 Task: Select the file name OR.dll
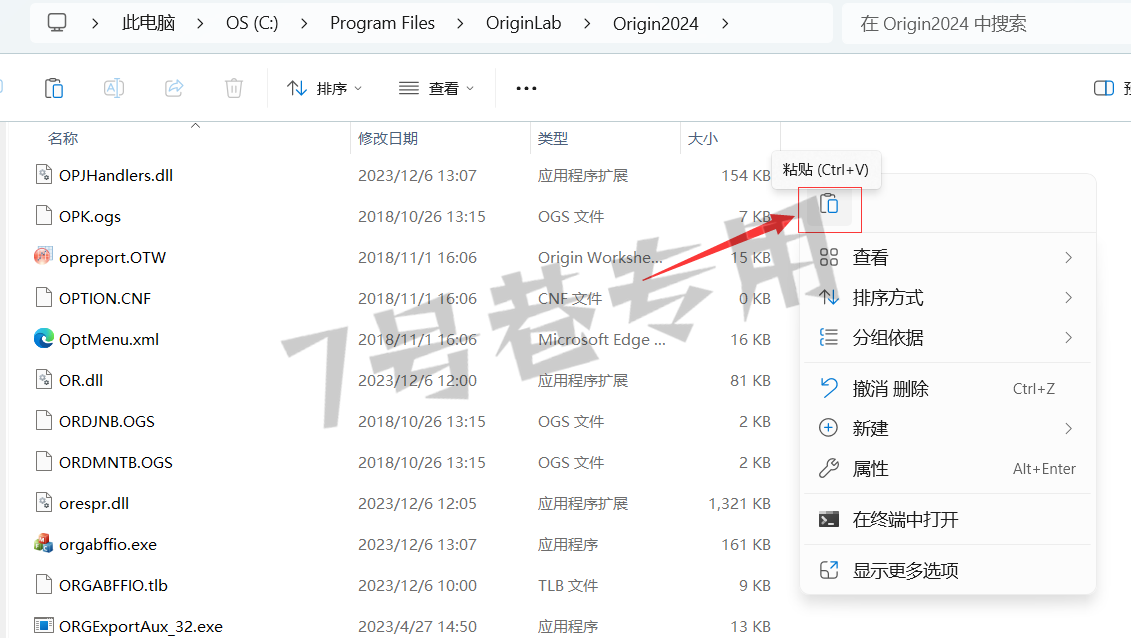pos(81,380)
